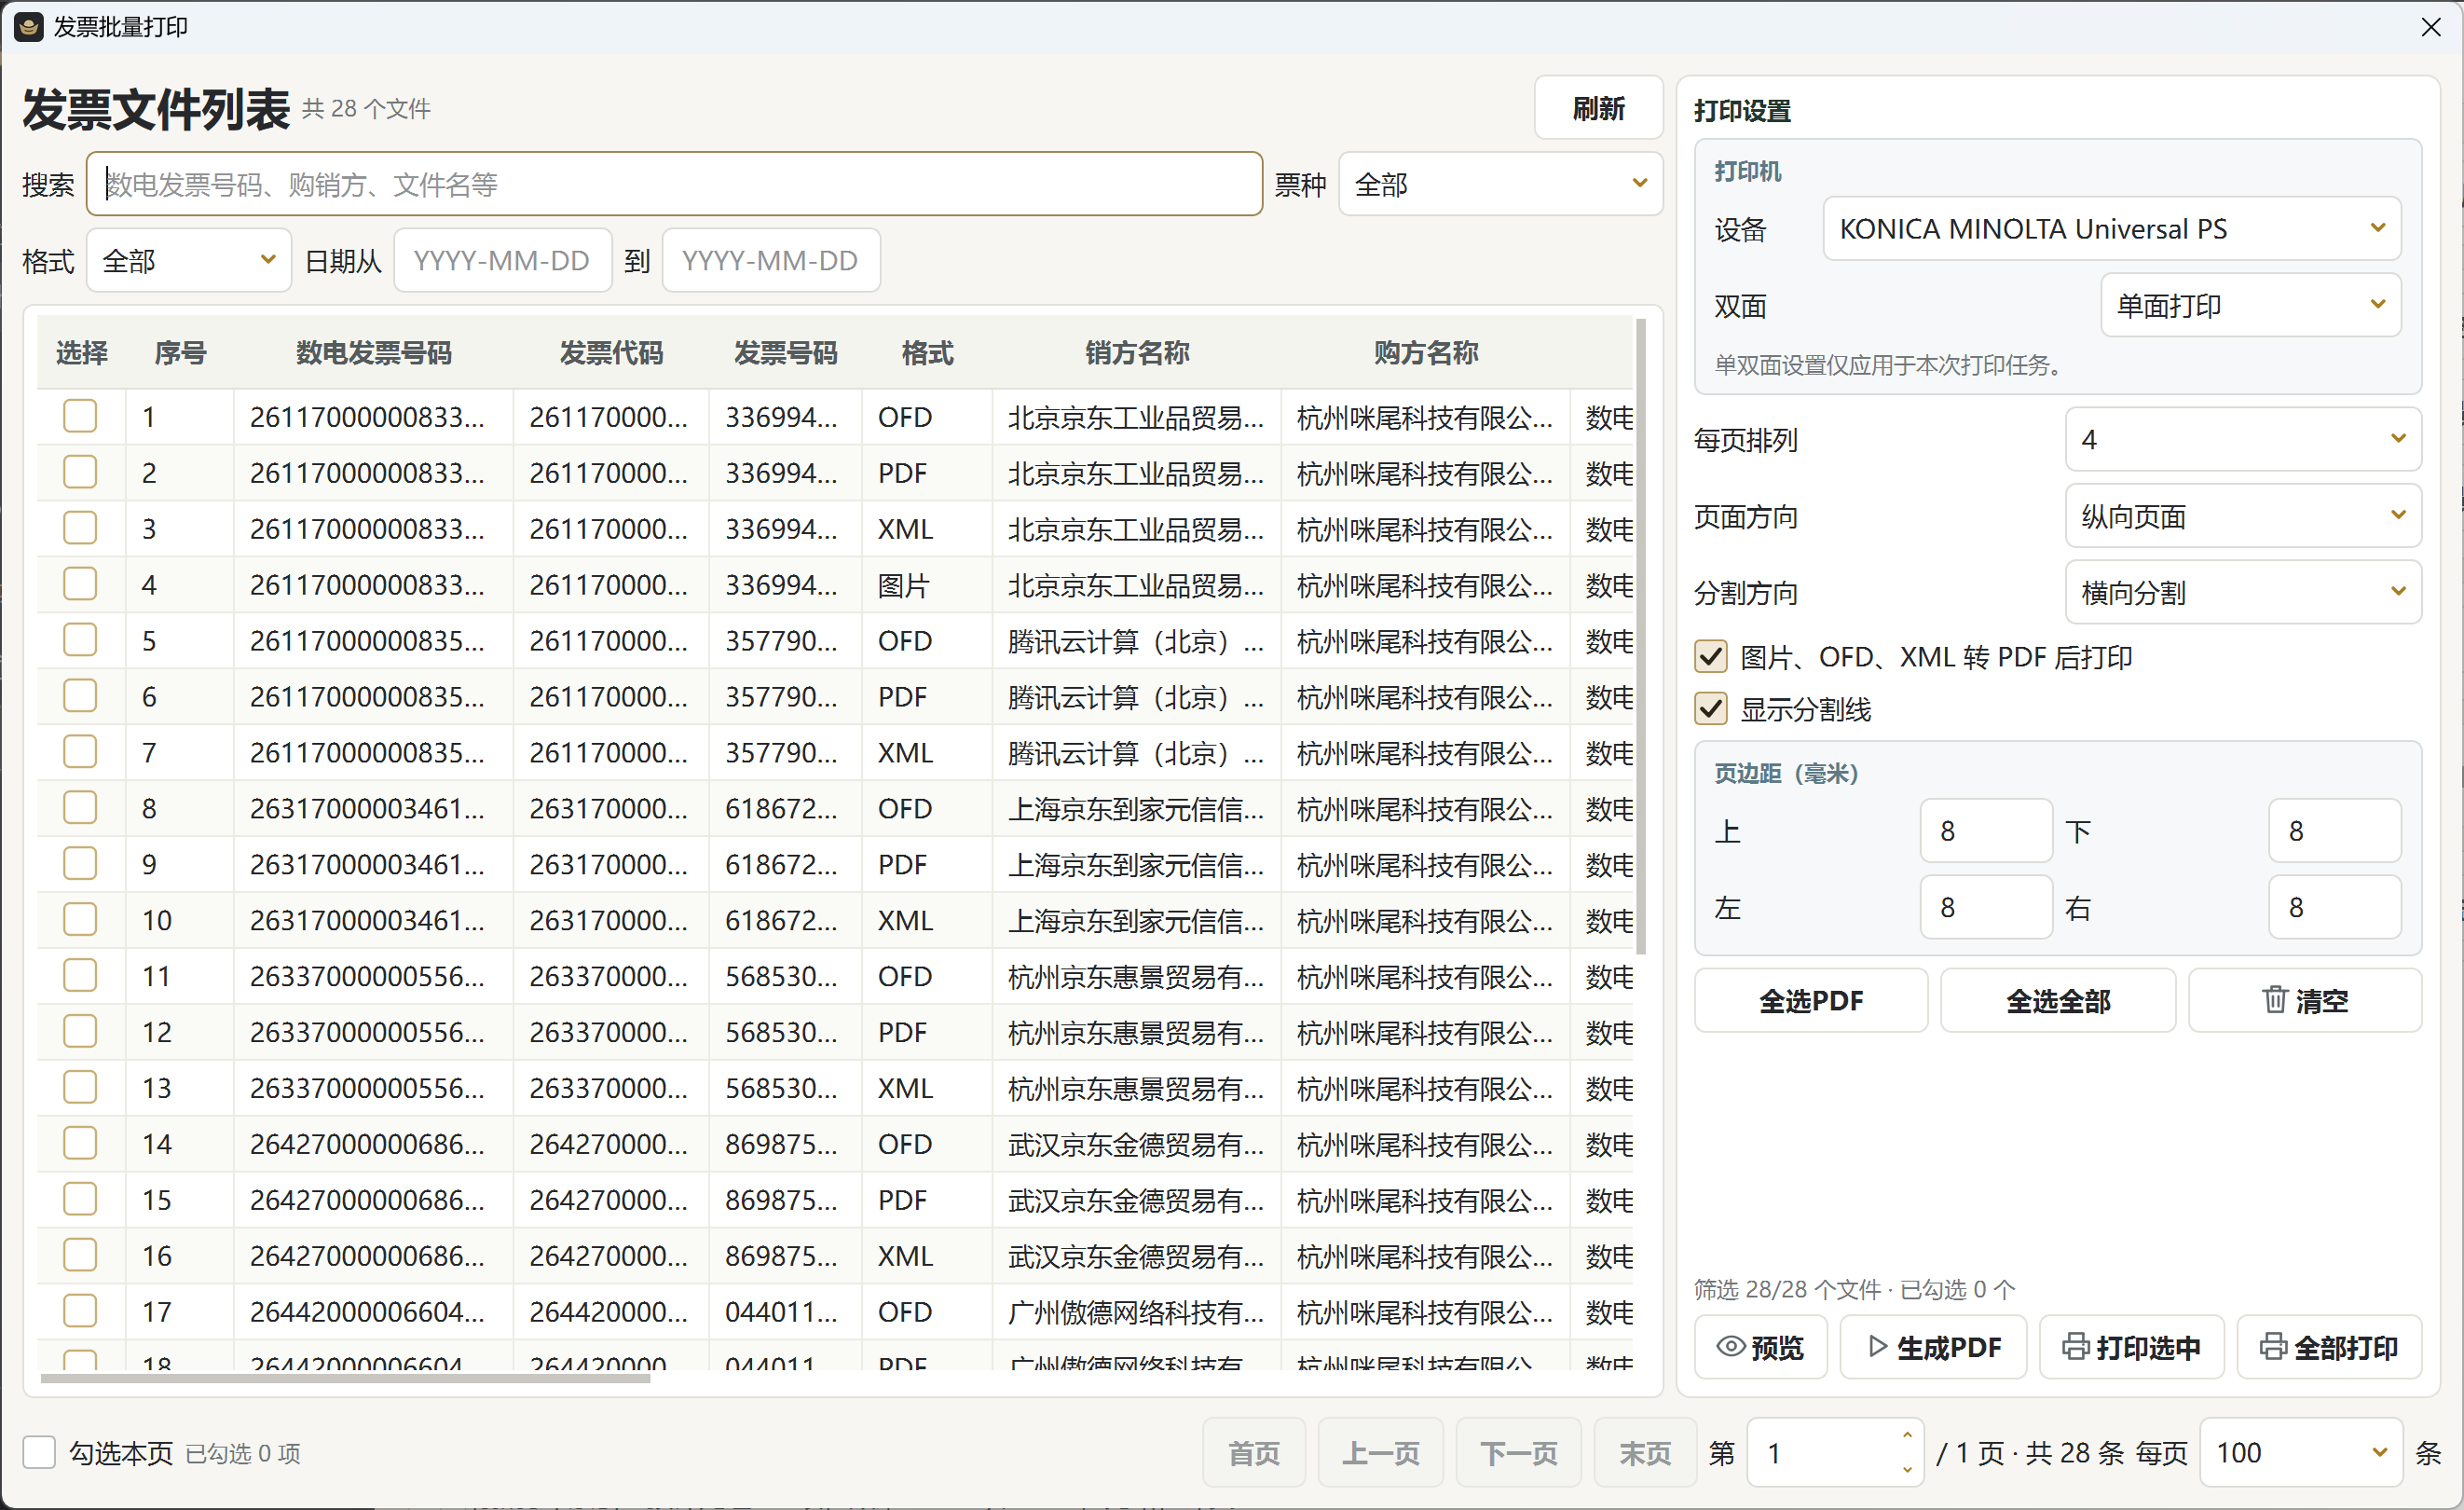Click the 序号 column header
2464x1510 pixels.
(180, 353)
